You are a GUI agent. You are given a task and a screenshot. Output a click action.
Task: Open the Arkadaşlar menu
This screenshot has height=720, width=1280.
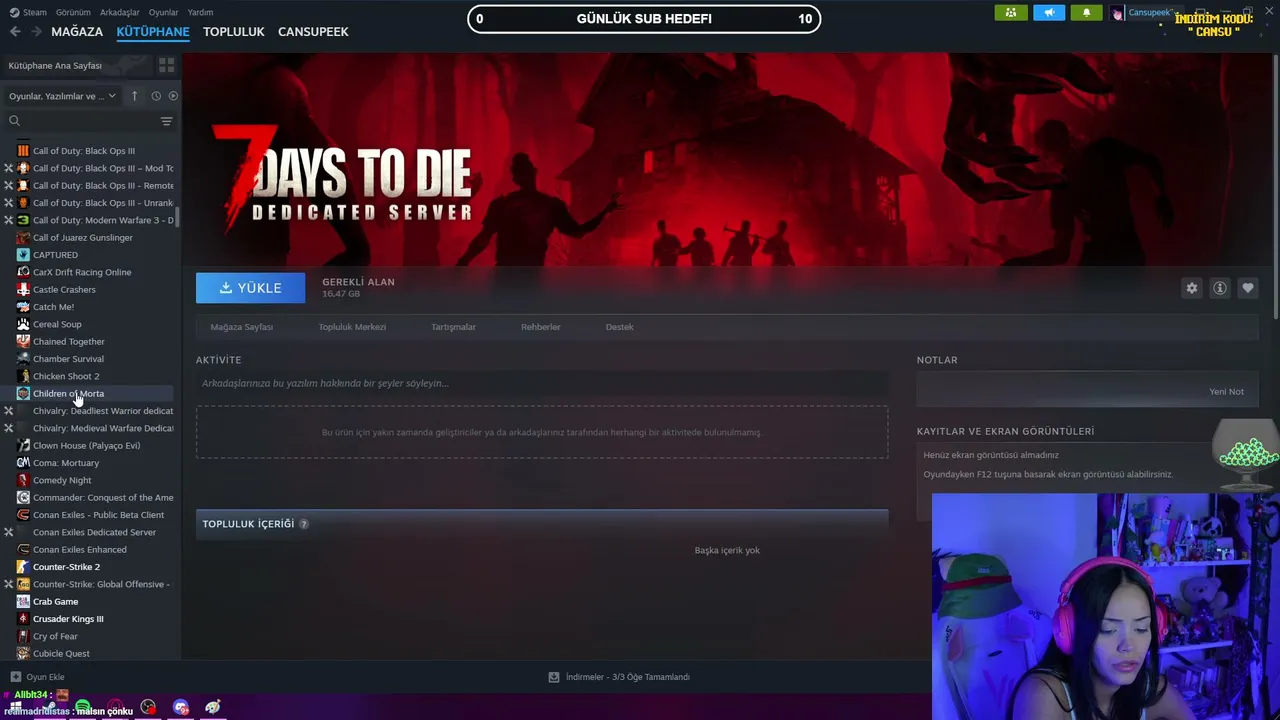point(120,12)
